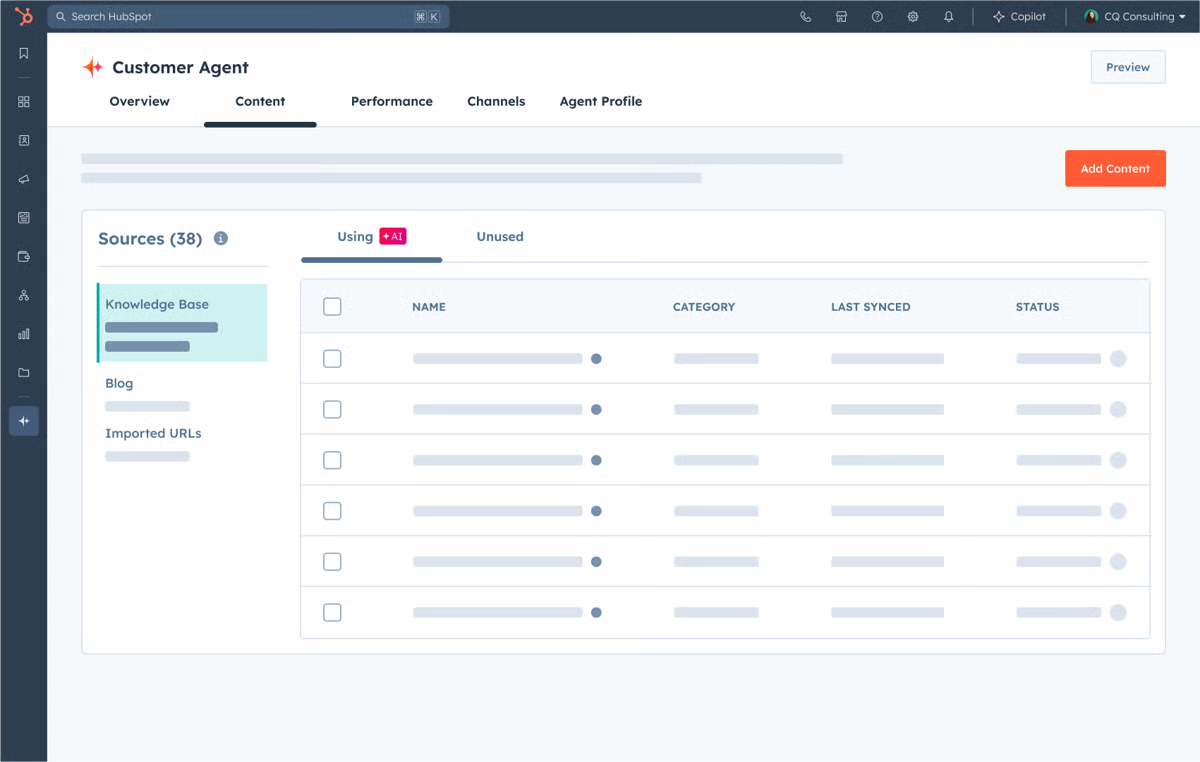Viewport: 1200px width, 762px height.
Task: Check the checkbox on the last table row
Action: tap(332, 612)
